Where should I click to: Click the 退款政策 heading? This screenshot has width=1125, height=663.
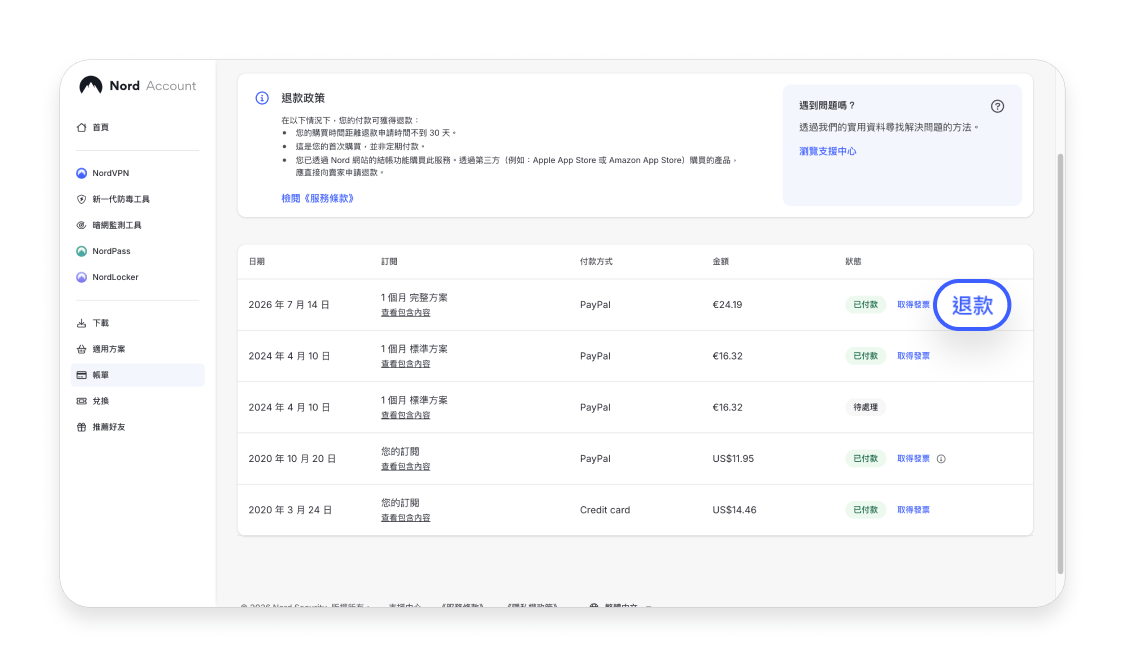(303, 98)
